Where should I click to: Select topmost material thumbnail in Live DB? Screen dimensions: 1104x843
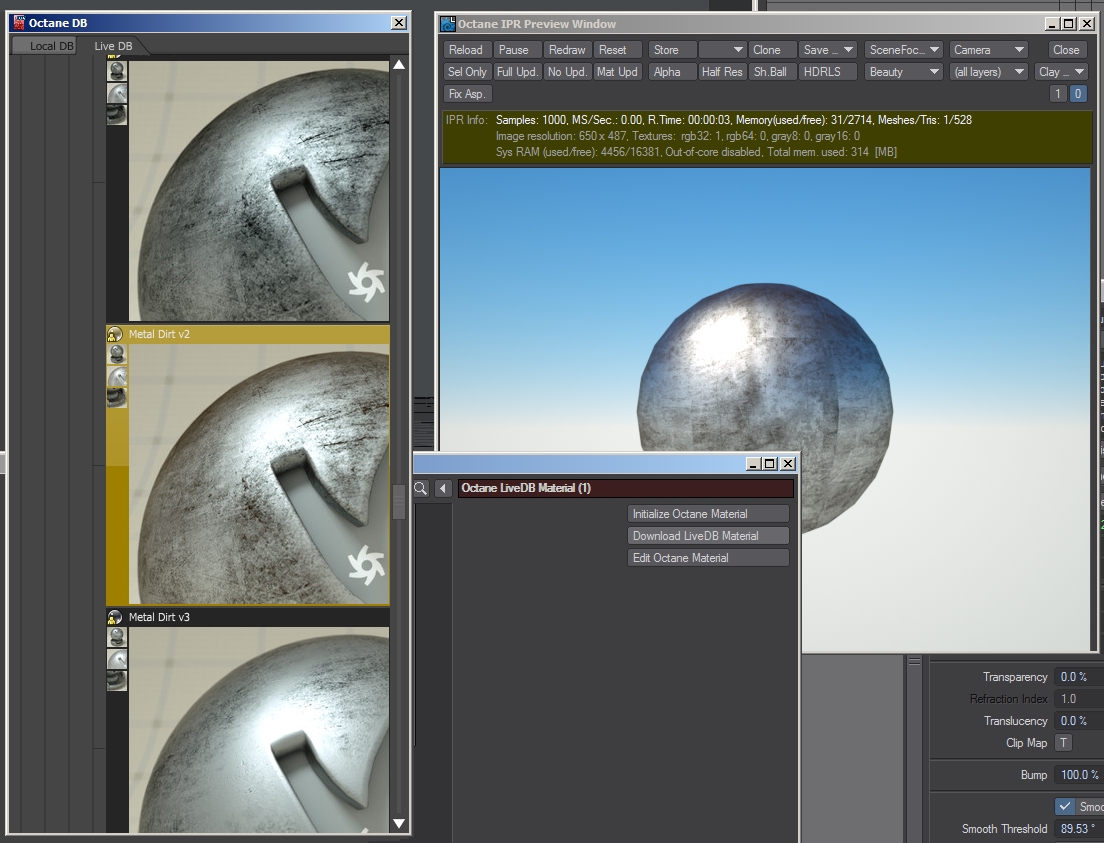(259, 191)
